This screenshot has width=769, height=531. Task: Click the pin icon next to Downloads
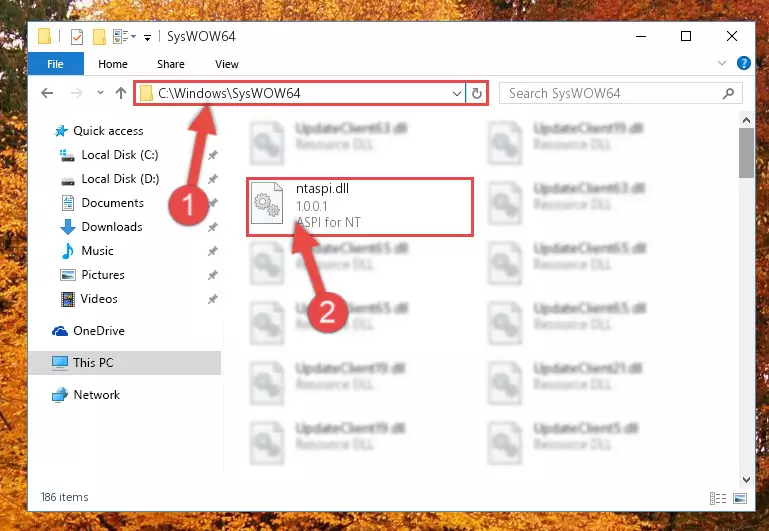[x=212, y=228]
